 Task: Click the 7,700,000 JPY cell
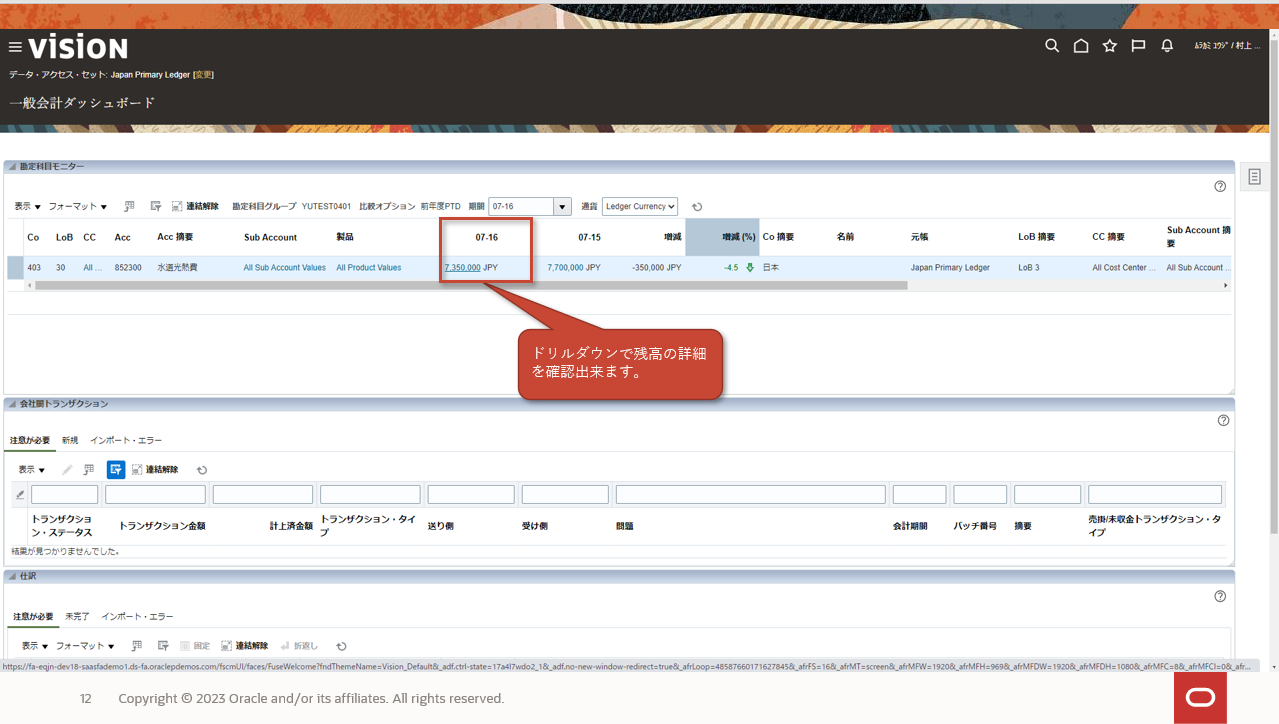tap(574, 268)
